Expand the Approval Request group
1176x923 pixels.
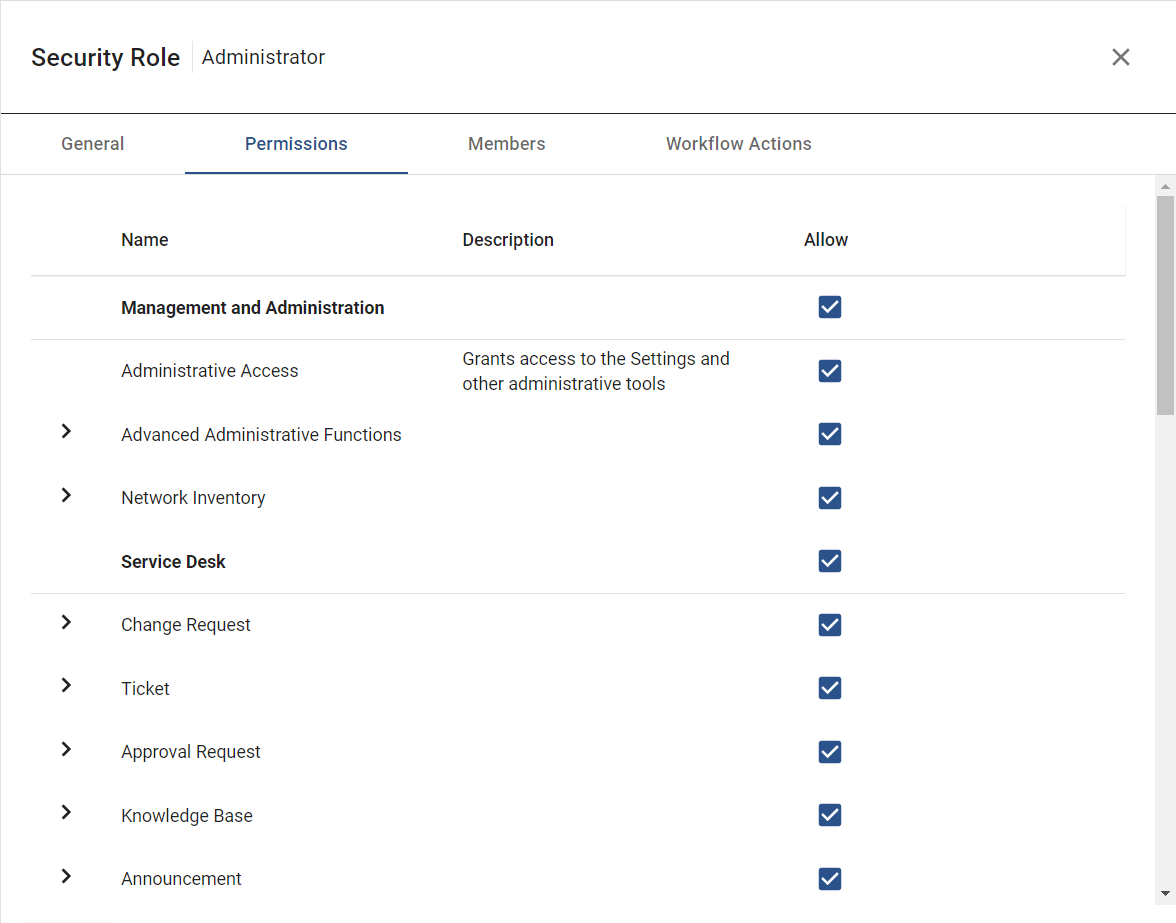coord(66,749)
